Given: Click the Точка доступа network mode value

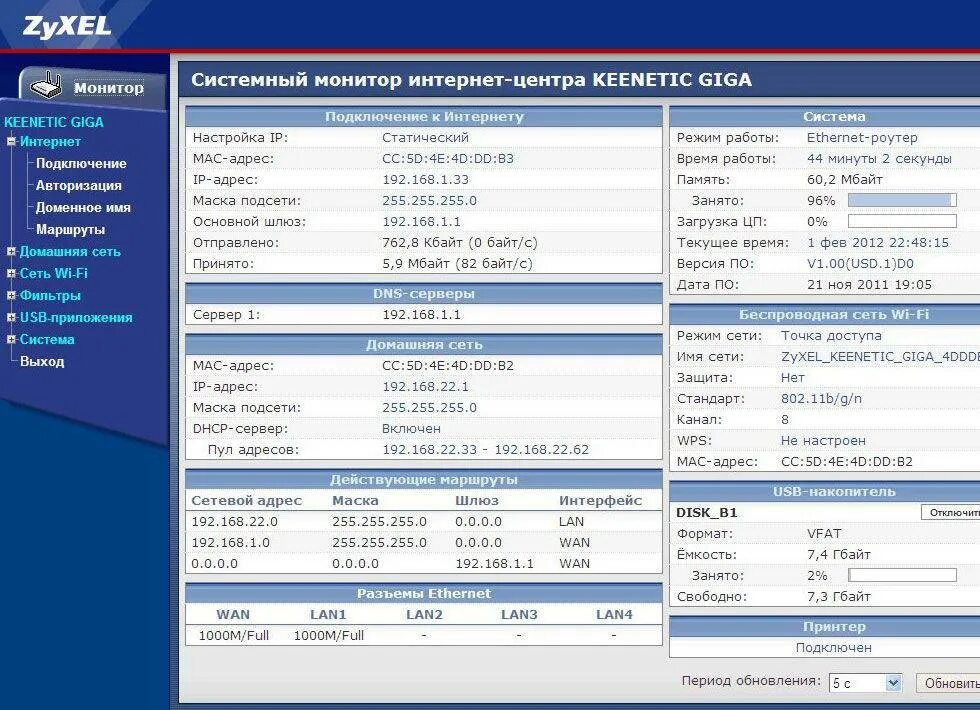Looking at the screenshot, I should point(831,336).
